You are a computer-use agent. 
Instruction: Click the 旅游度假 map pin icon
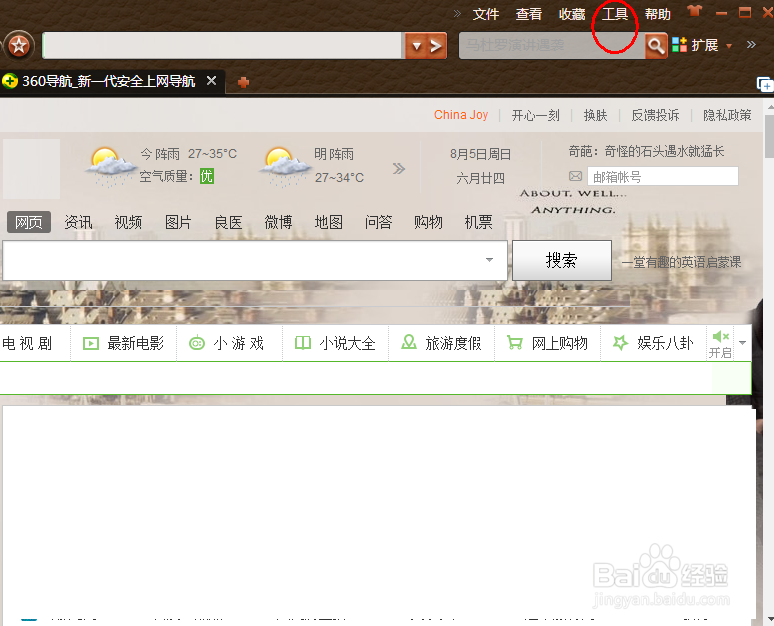pyautogui.click(x=409, y=342)
